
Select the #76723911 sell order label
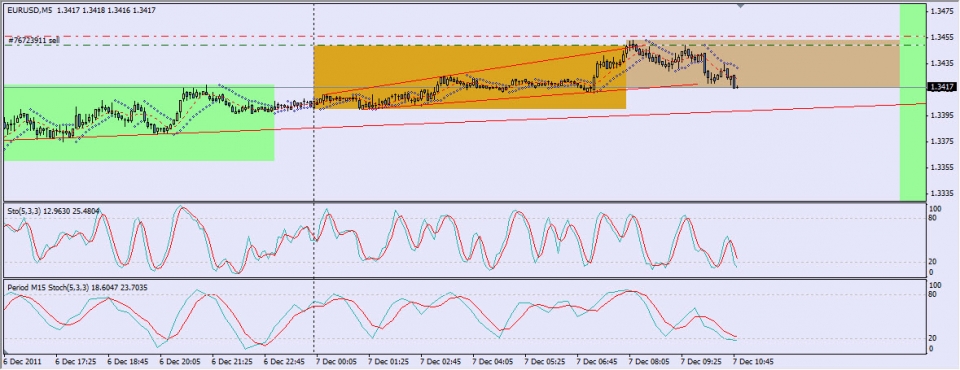pos(34,40)
